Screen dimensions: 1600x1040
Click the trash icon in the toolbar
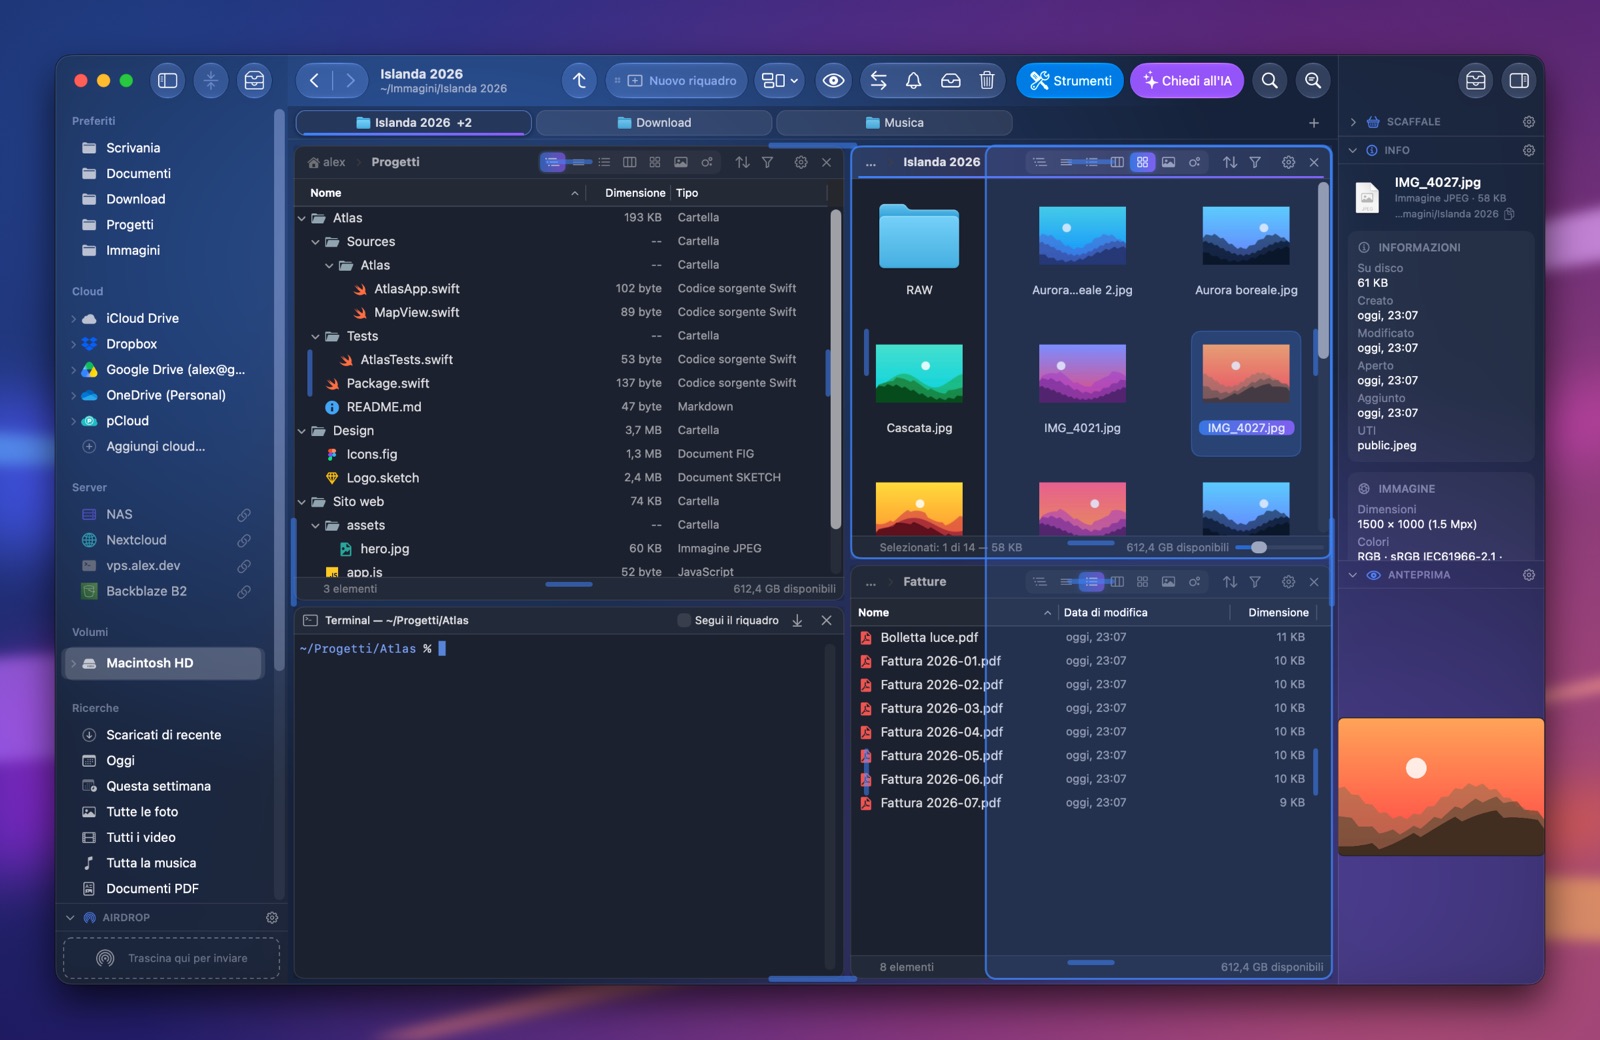click(987, 81)
